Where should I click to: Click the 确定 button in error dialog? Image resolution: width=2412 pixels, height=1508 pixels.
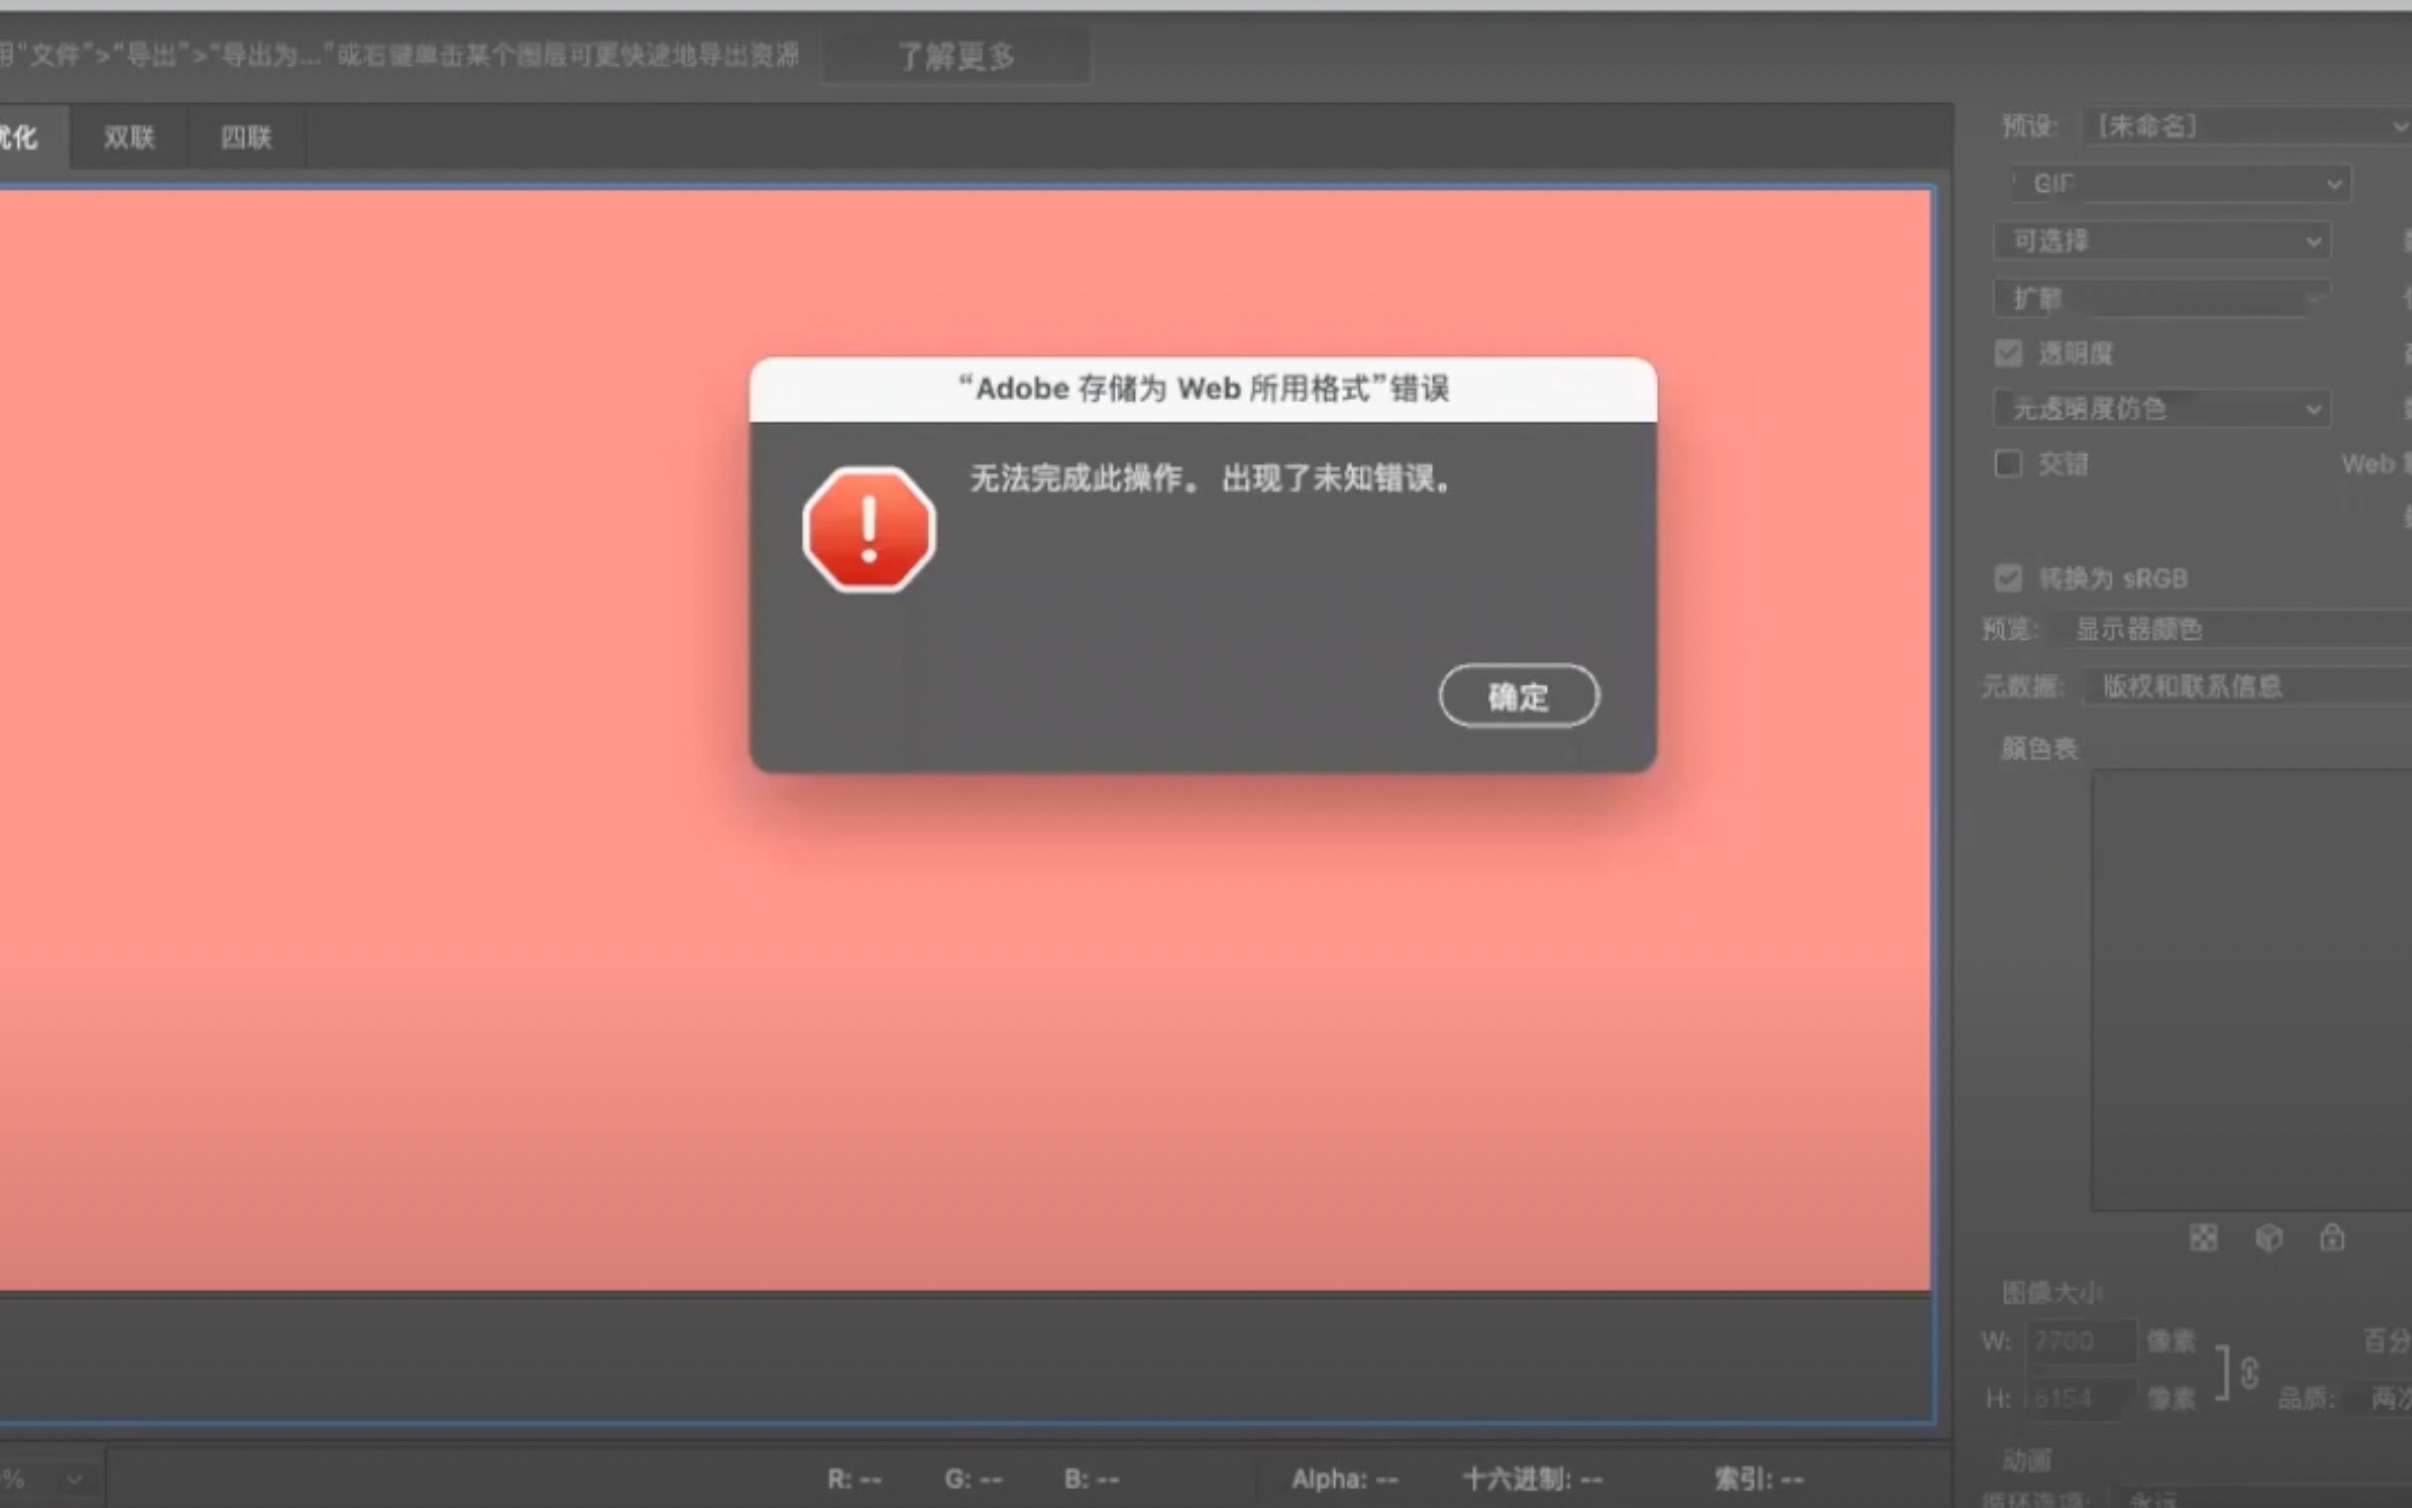pyautogui.click(x=1518, y=696)
